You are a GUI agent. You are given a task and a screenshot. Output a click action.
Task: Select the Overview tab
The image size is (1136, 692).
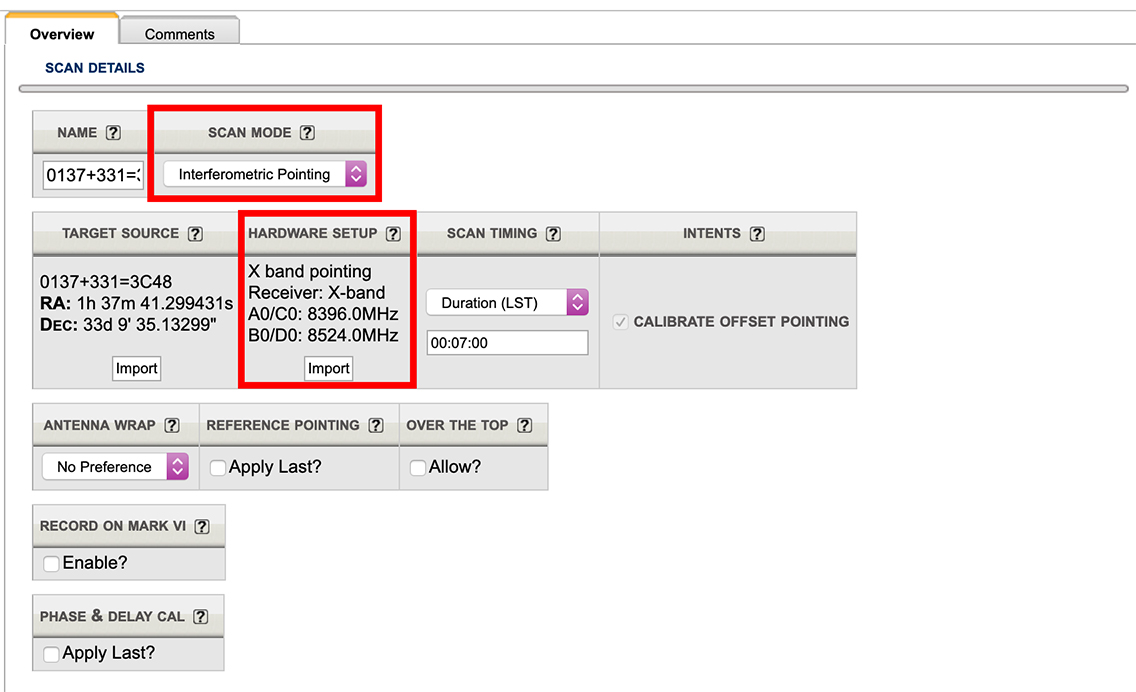[62, 34]
